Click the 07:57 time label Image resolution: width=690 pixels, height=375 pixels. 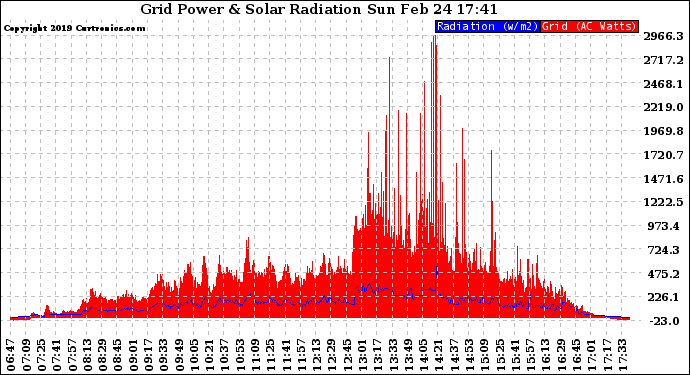pyautogui.click(x=72, y=355)
